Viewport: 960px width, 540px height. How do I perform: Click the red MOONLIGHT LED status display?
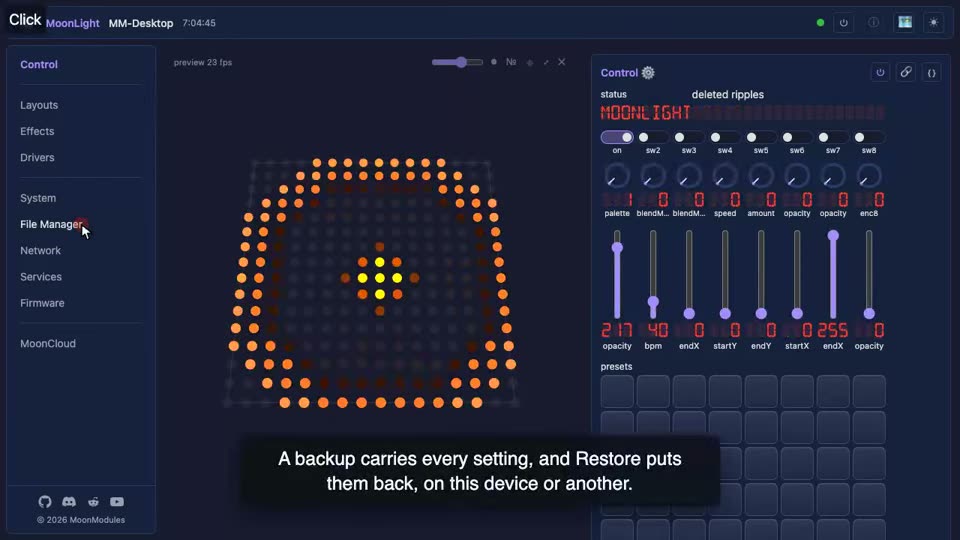(742, 113)
